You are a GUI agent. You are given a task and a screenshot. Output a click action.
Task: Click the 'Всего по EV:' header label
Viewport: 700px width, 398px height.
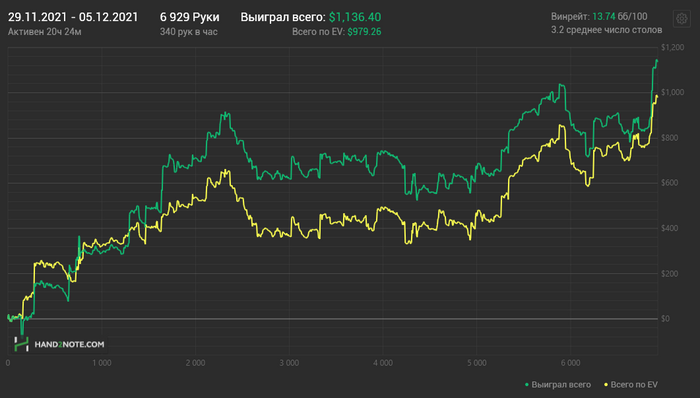pyautogui.click(x=319, y=32)
